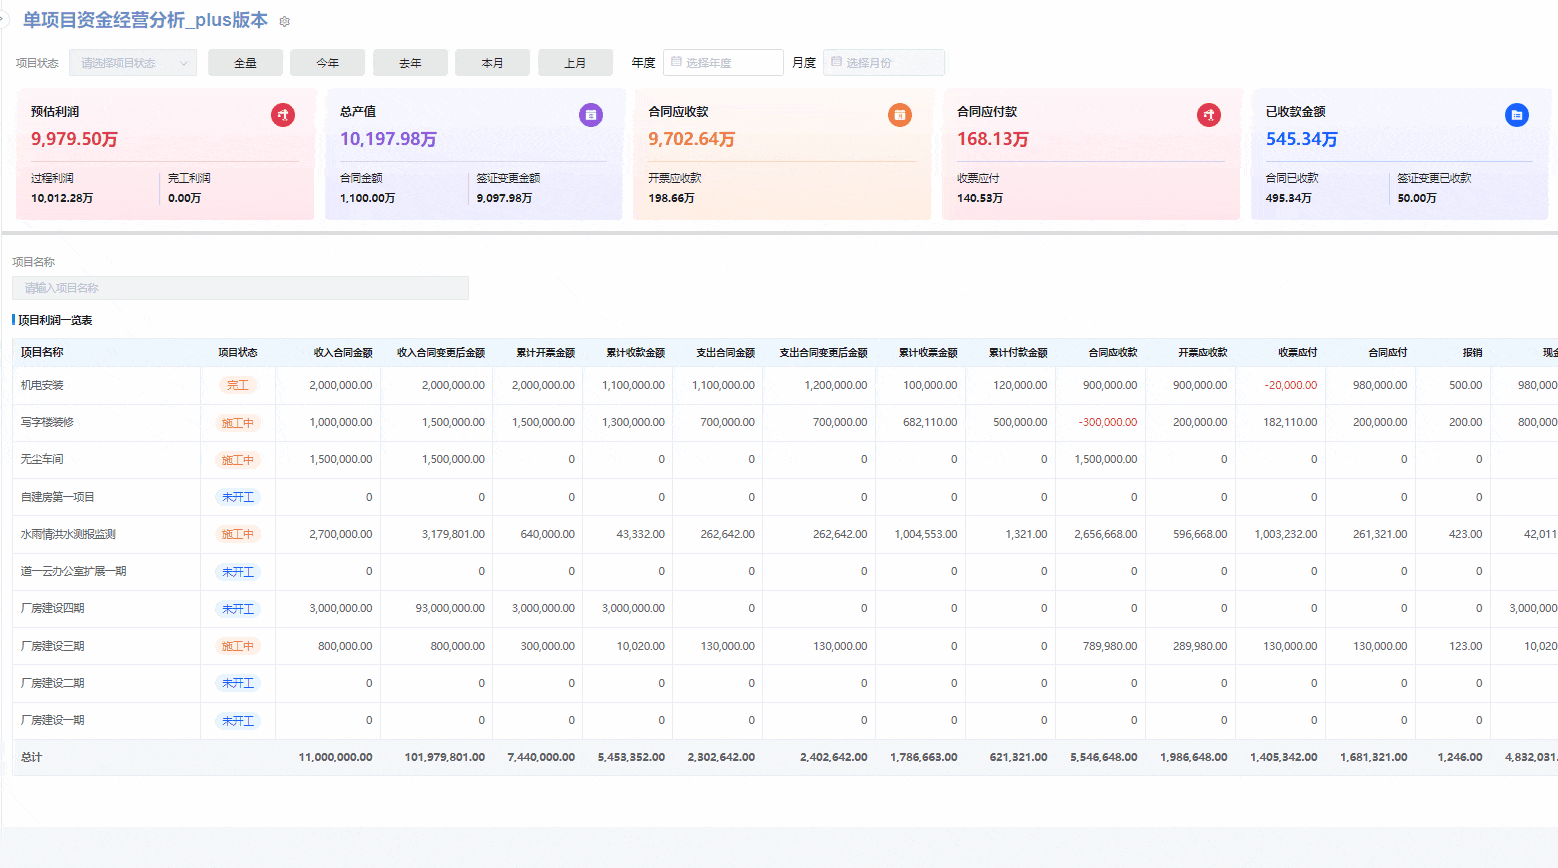Expand the 项目状态 dropdown
This screenshot has width=1558, height=868.
tap(132, 63)
